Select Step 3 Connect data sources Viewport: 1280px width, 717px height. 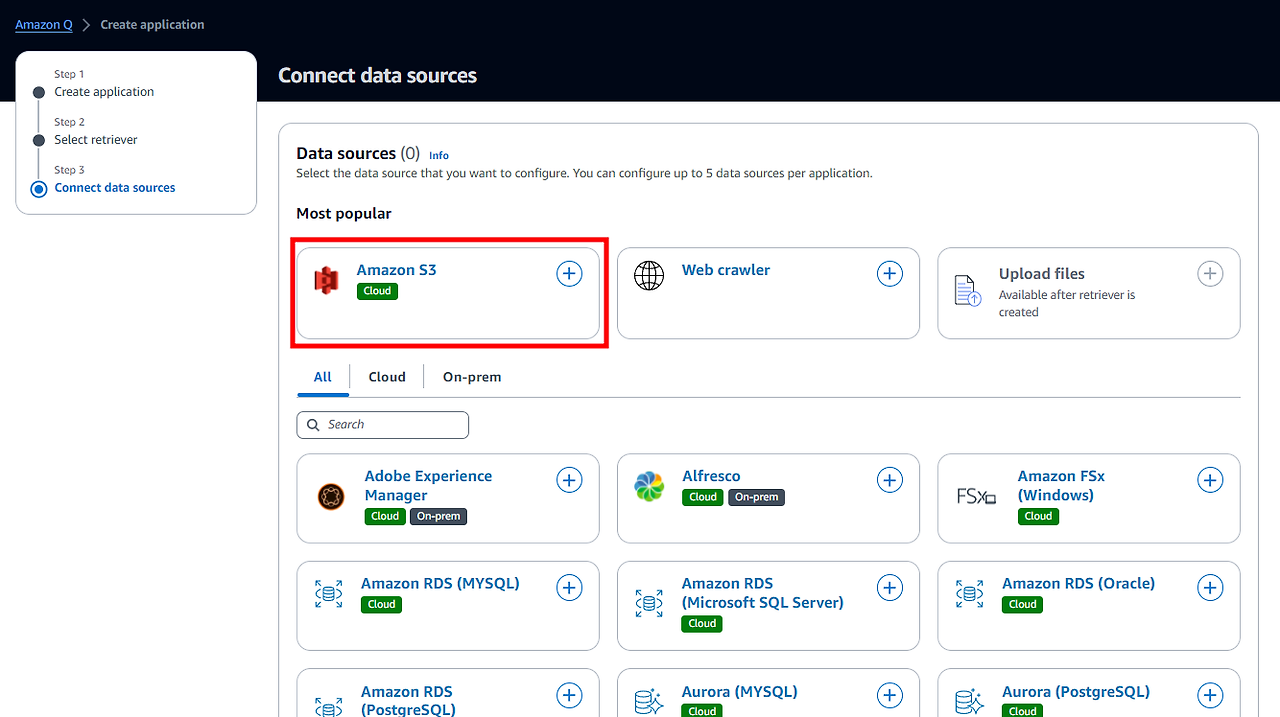pos(115,188)
